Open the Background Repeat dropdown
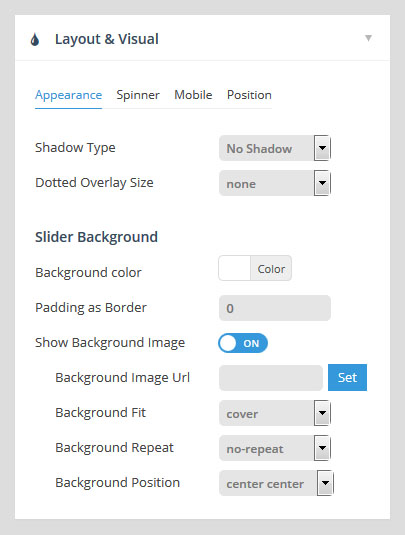Screen dimensions: 405x535 coord(275,448)
